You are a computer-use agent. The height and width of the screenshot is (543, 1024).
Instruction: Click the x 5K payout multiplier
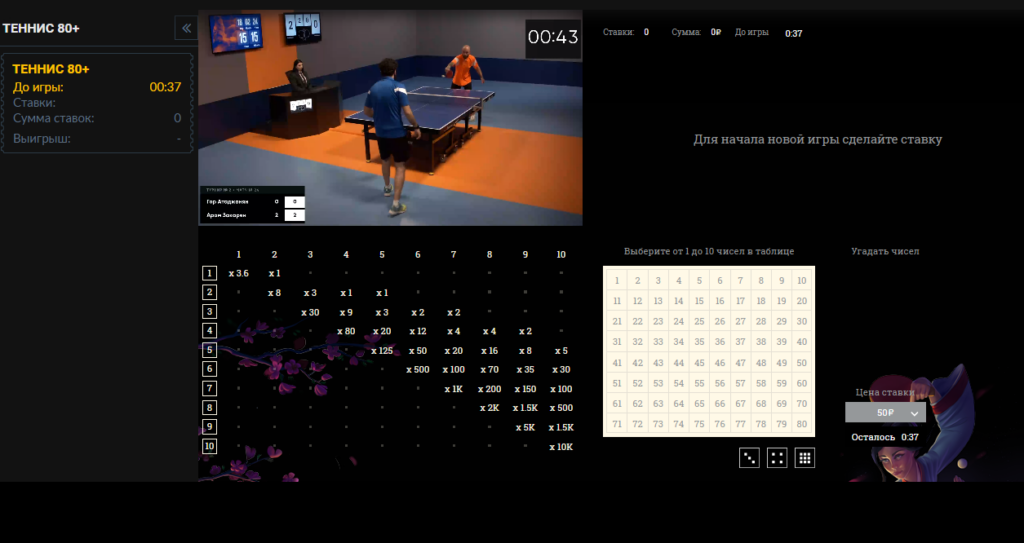tap(525, 427)
